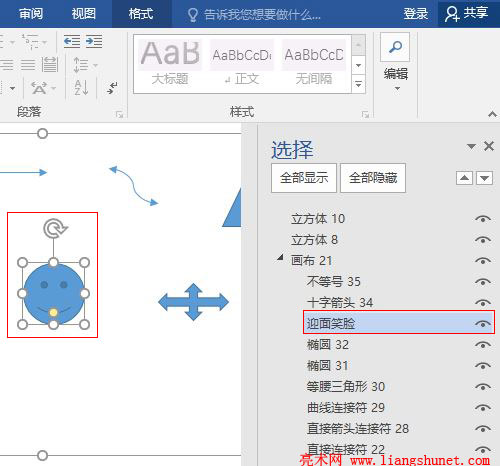Image resolution: width=500 pixels, height=466 pixels.
Task: Apply the 大标题 style
Action: pos(170,63)
